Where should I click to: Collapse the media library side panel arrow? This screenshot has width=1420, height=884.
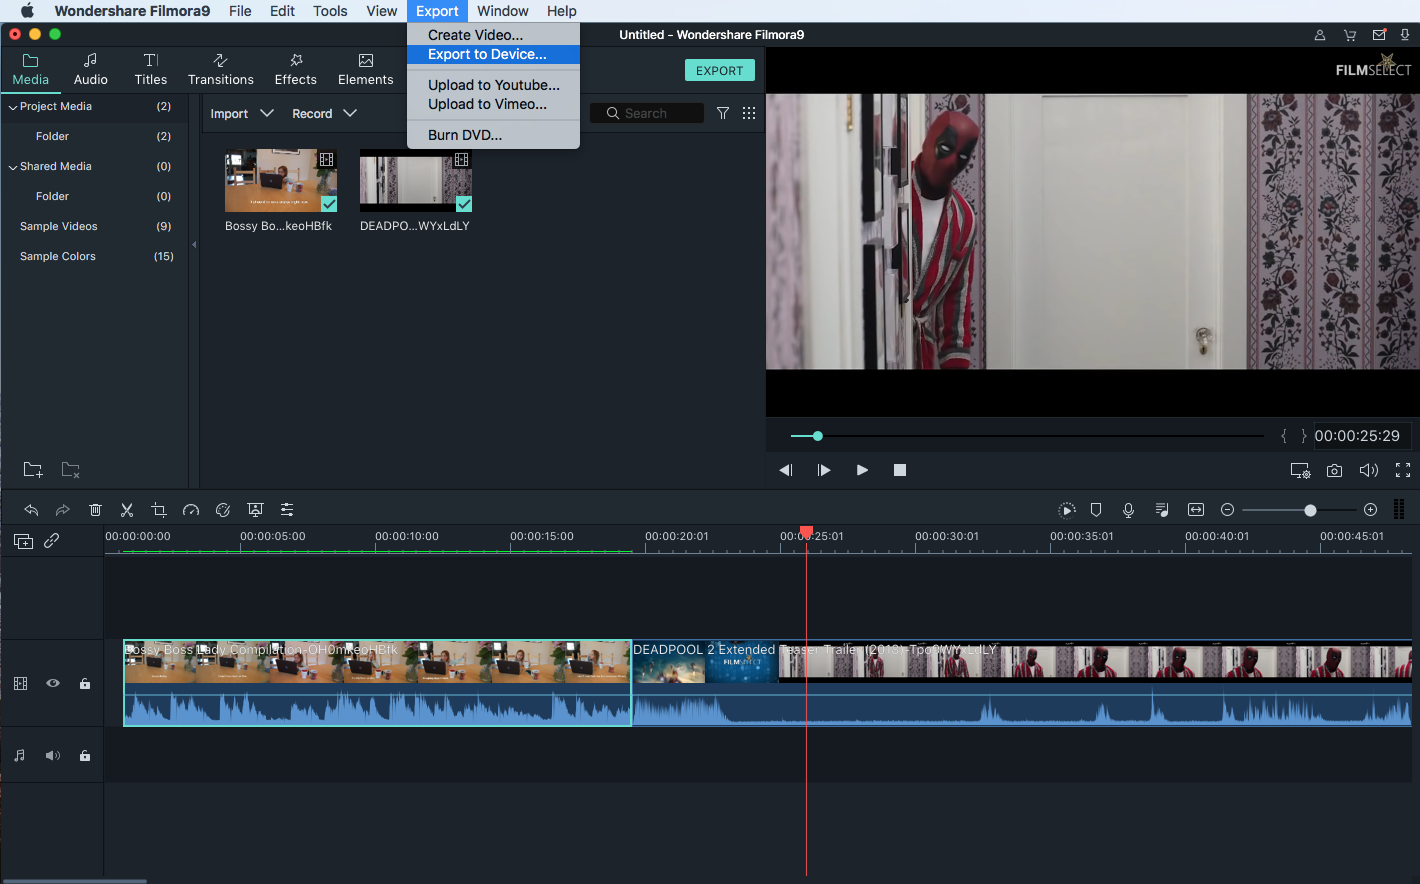(x=194, y=244)
